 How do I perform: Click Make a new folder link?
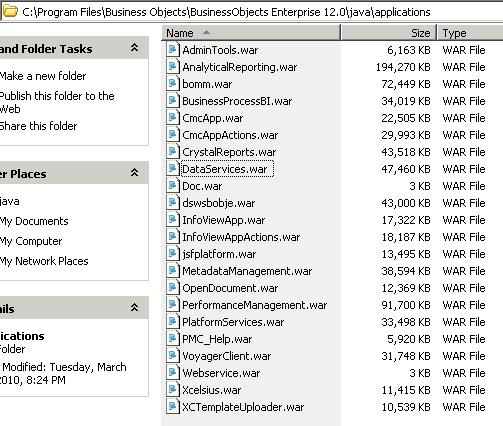click(x=43, y=76)
